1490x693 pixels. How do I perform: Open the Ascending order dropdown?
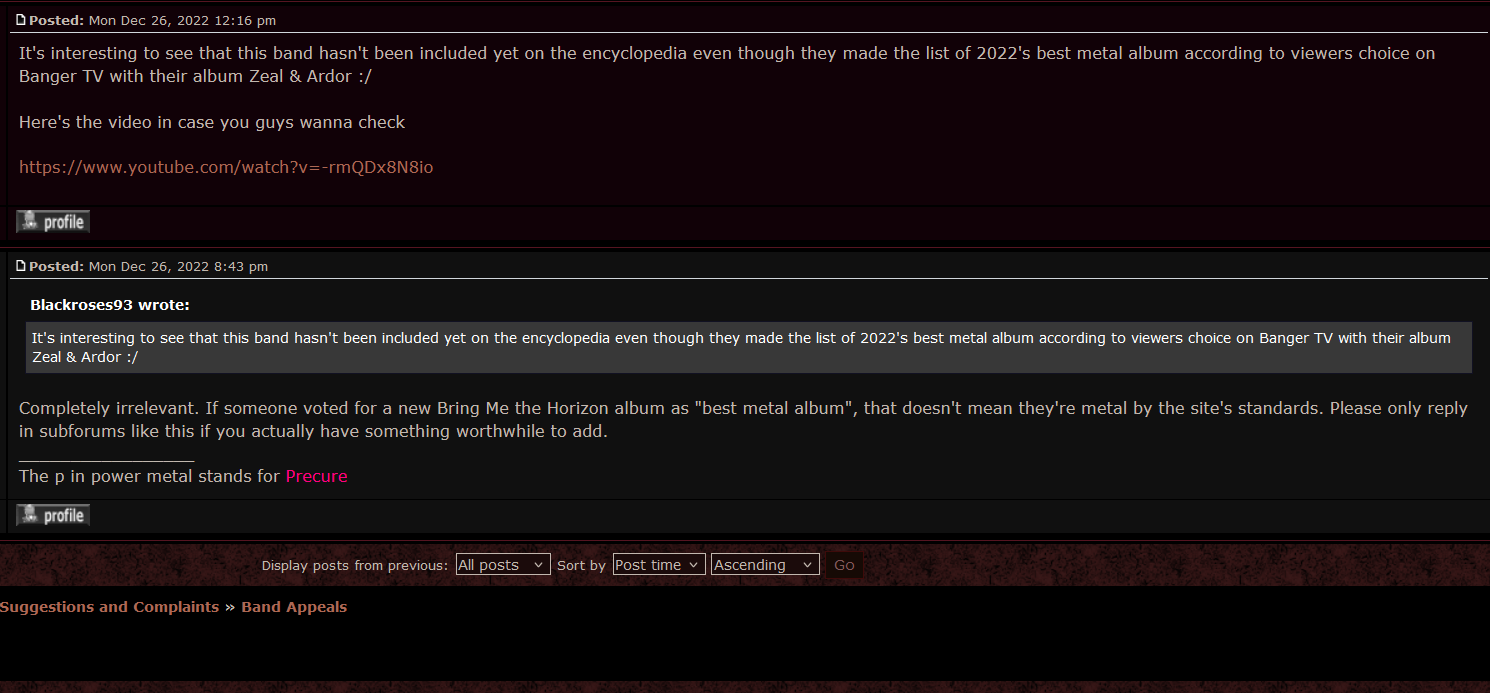click(766, 565)
